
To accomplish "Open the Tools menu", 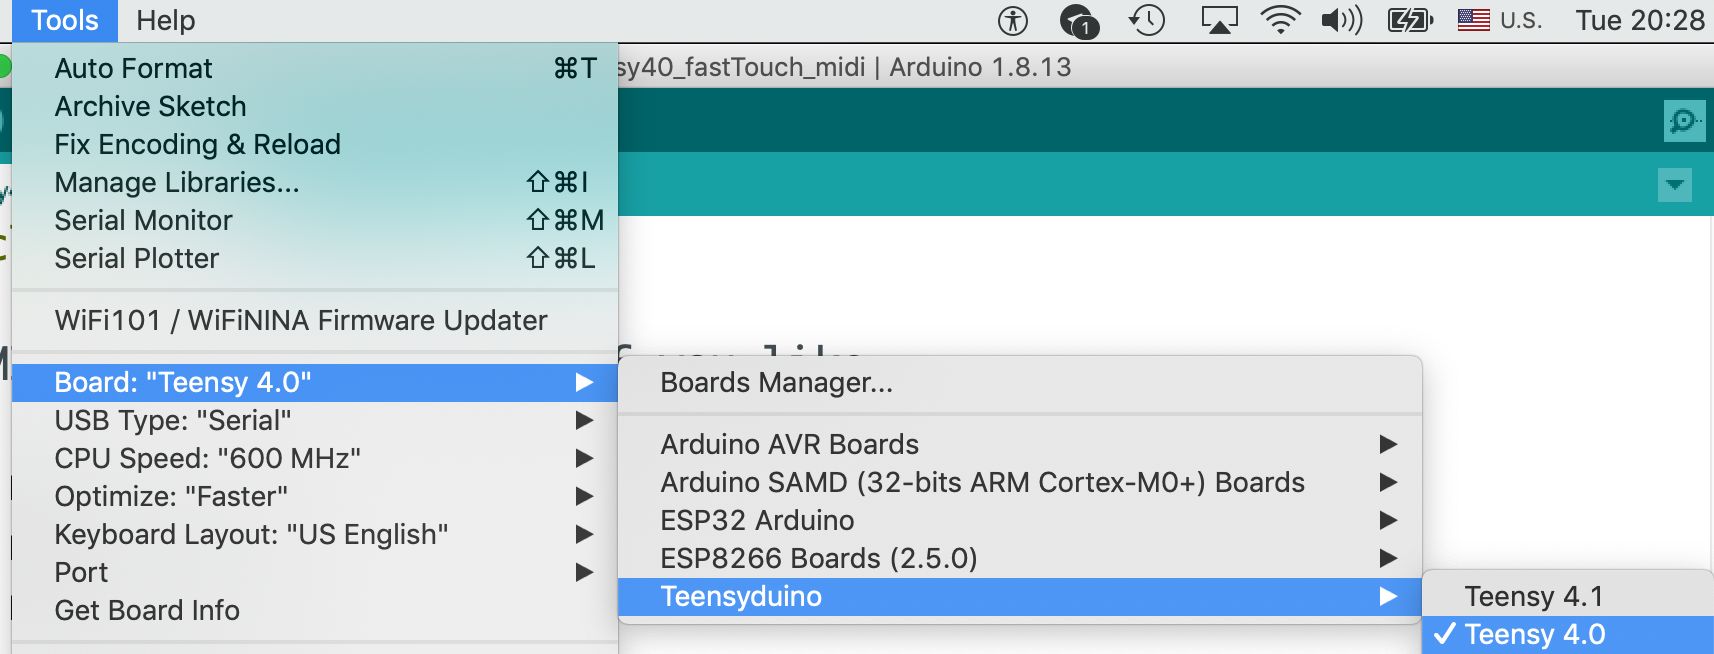I will [65, 20].
